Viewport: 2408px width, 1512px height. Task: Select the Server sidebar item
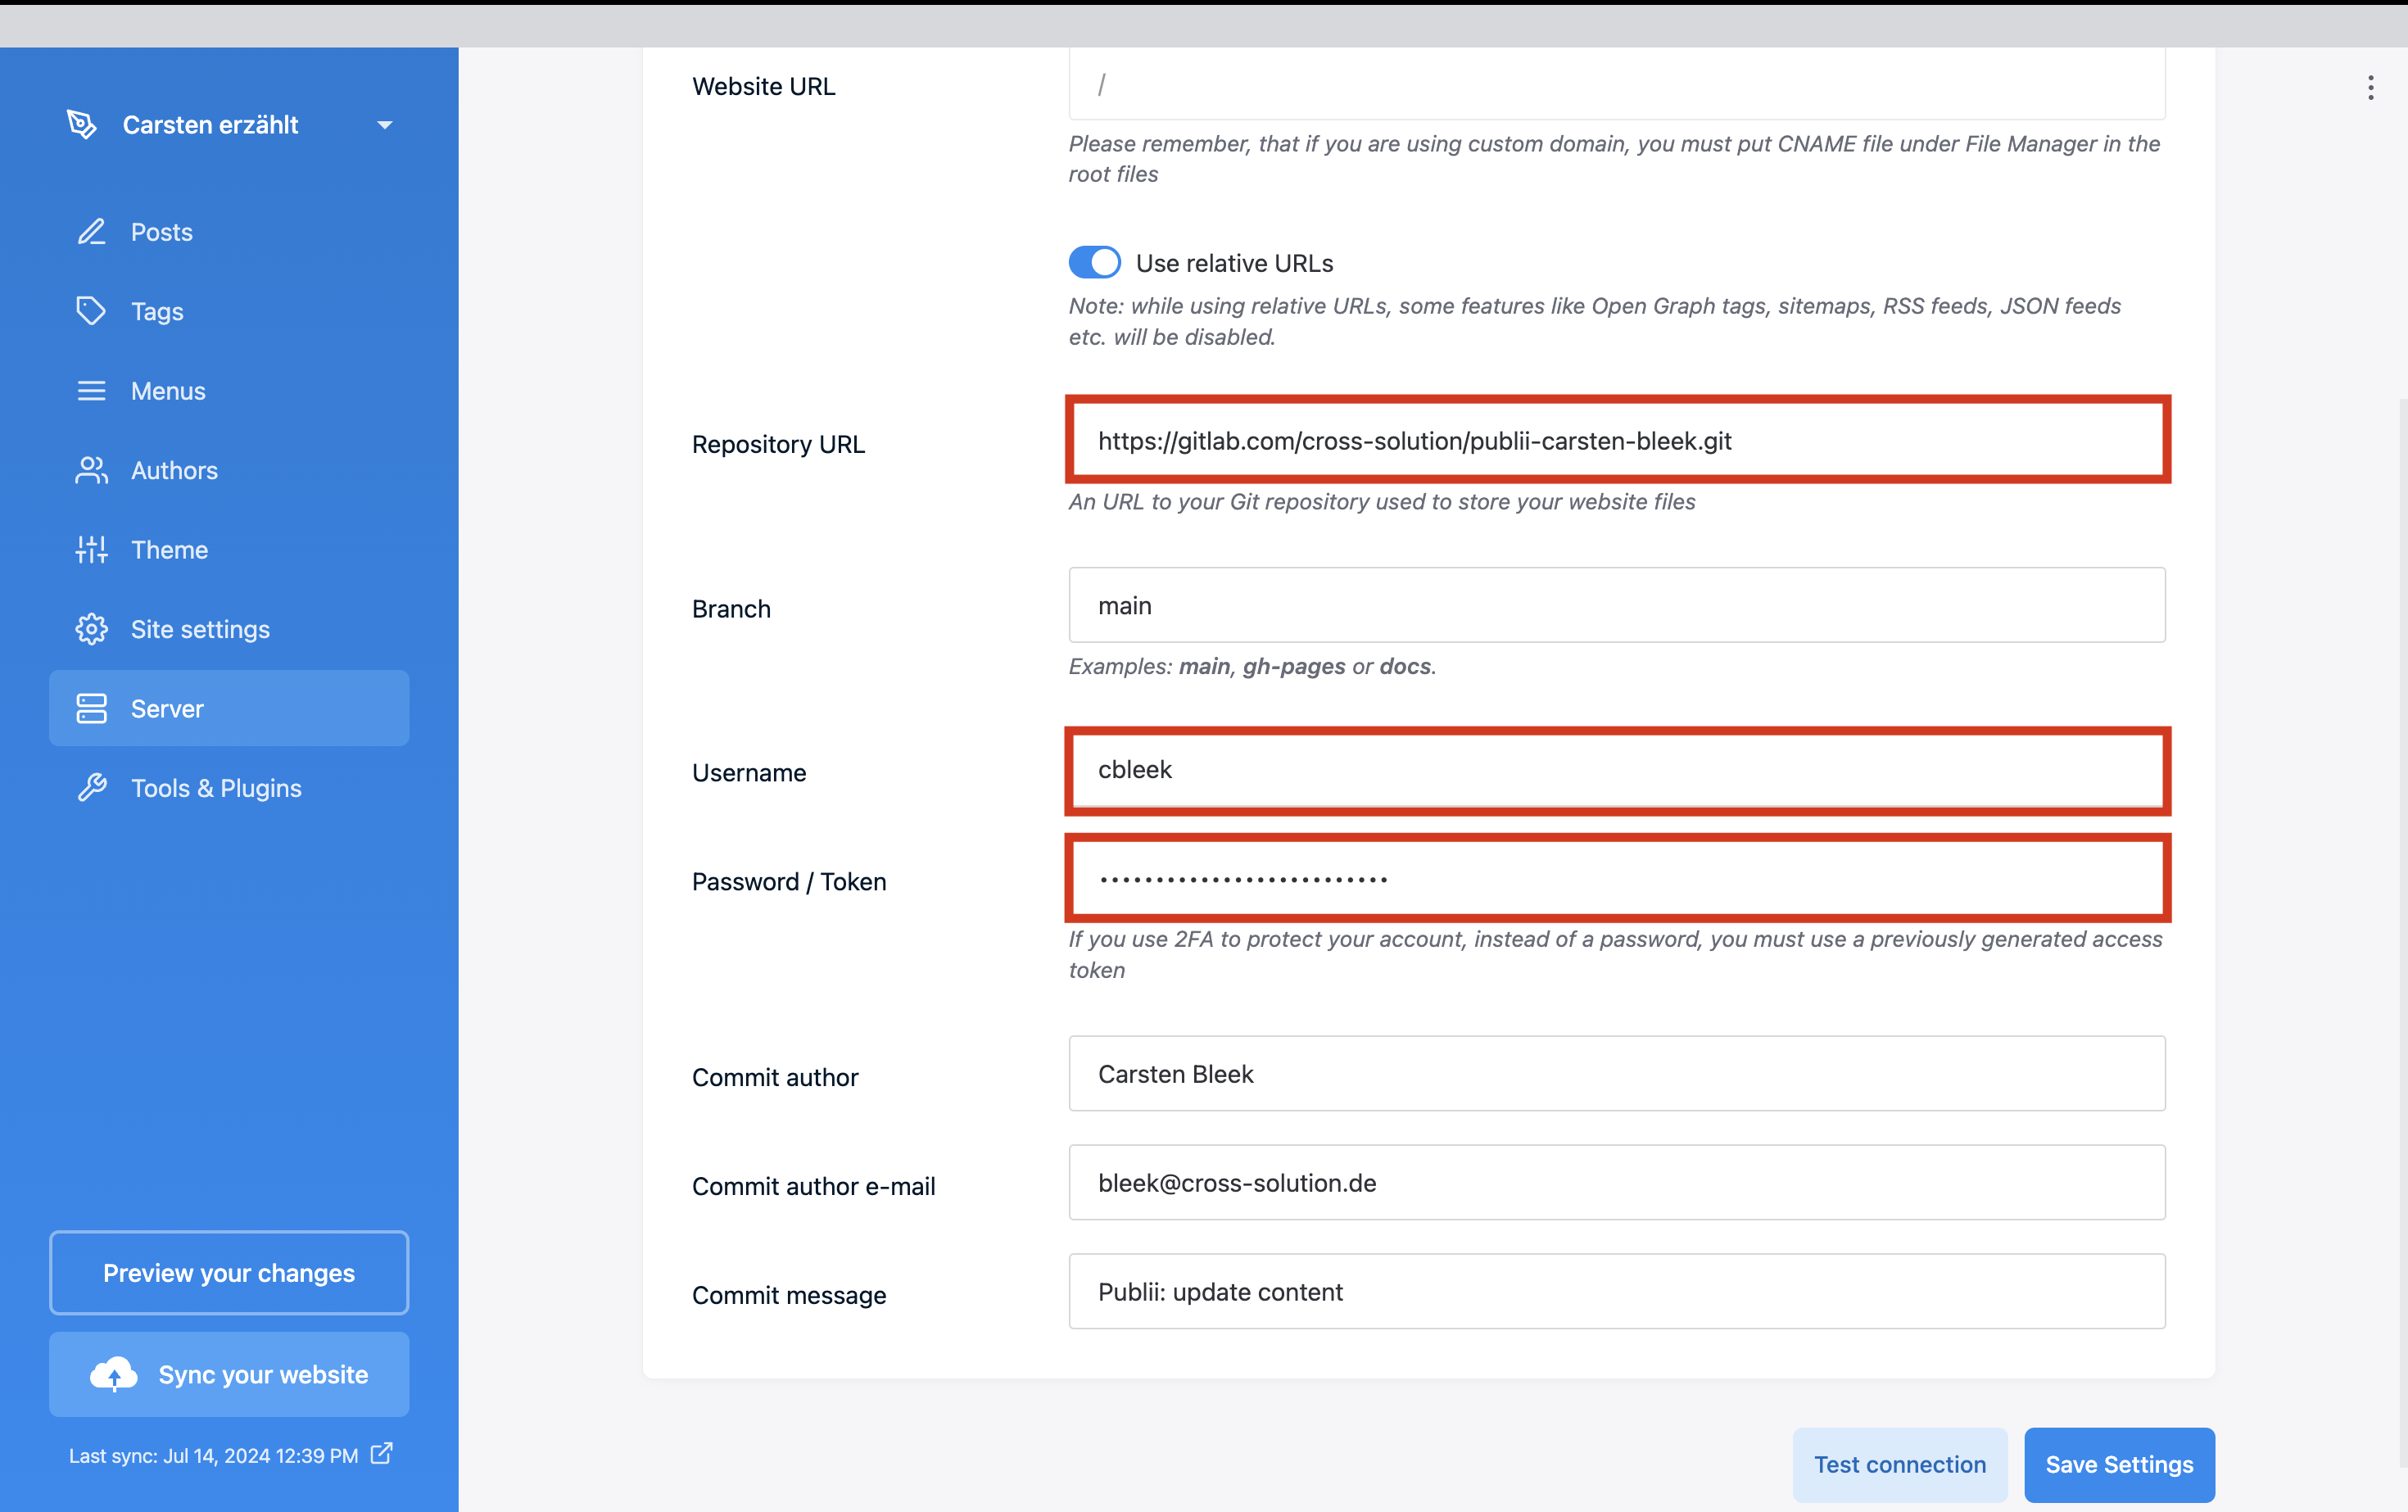229,708
